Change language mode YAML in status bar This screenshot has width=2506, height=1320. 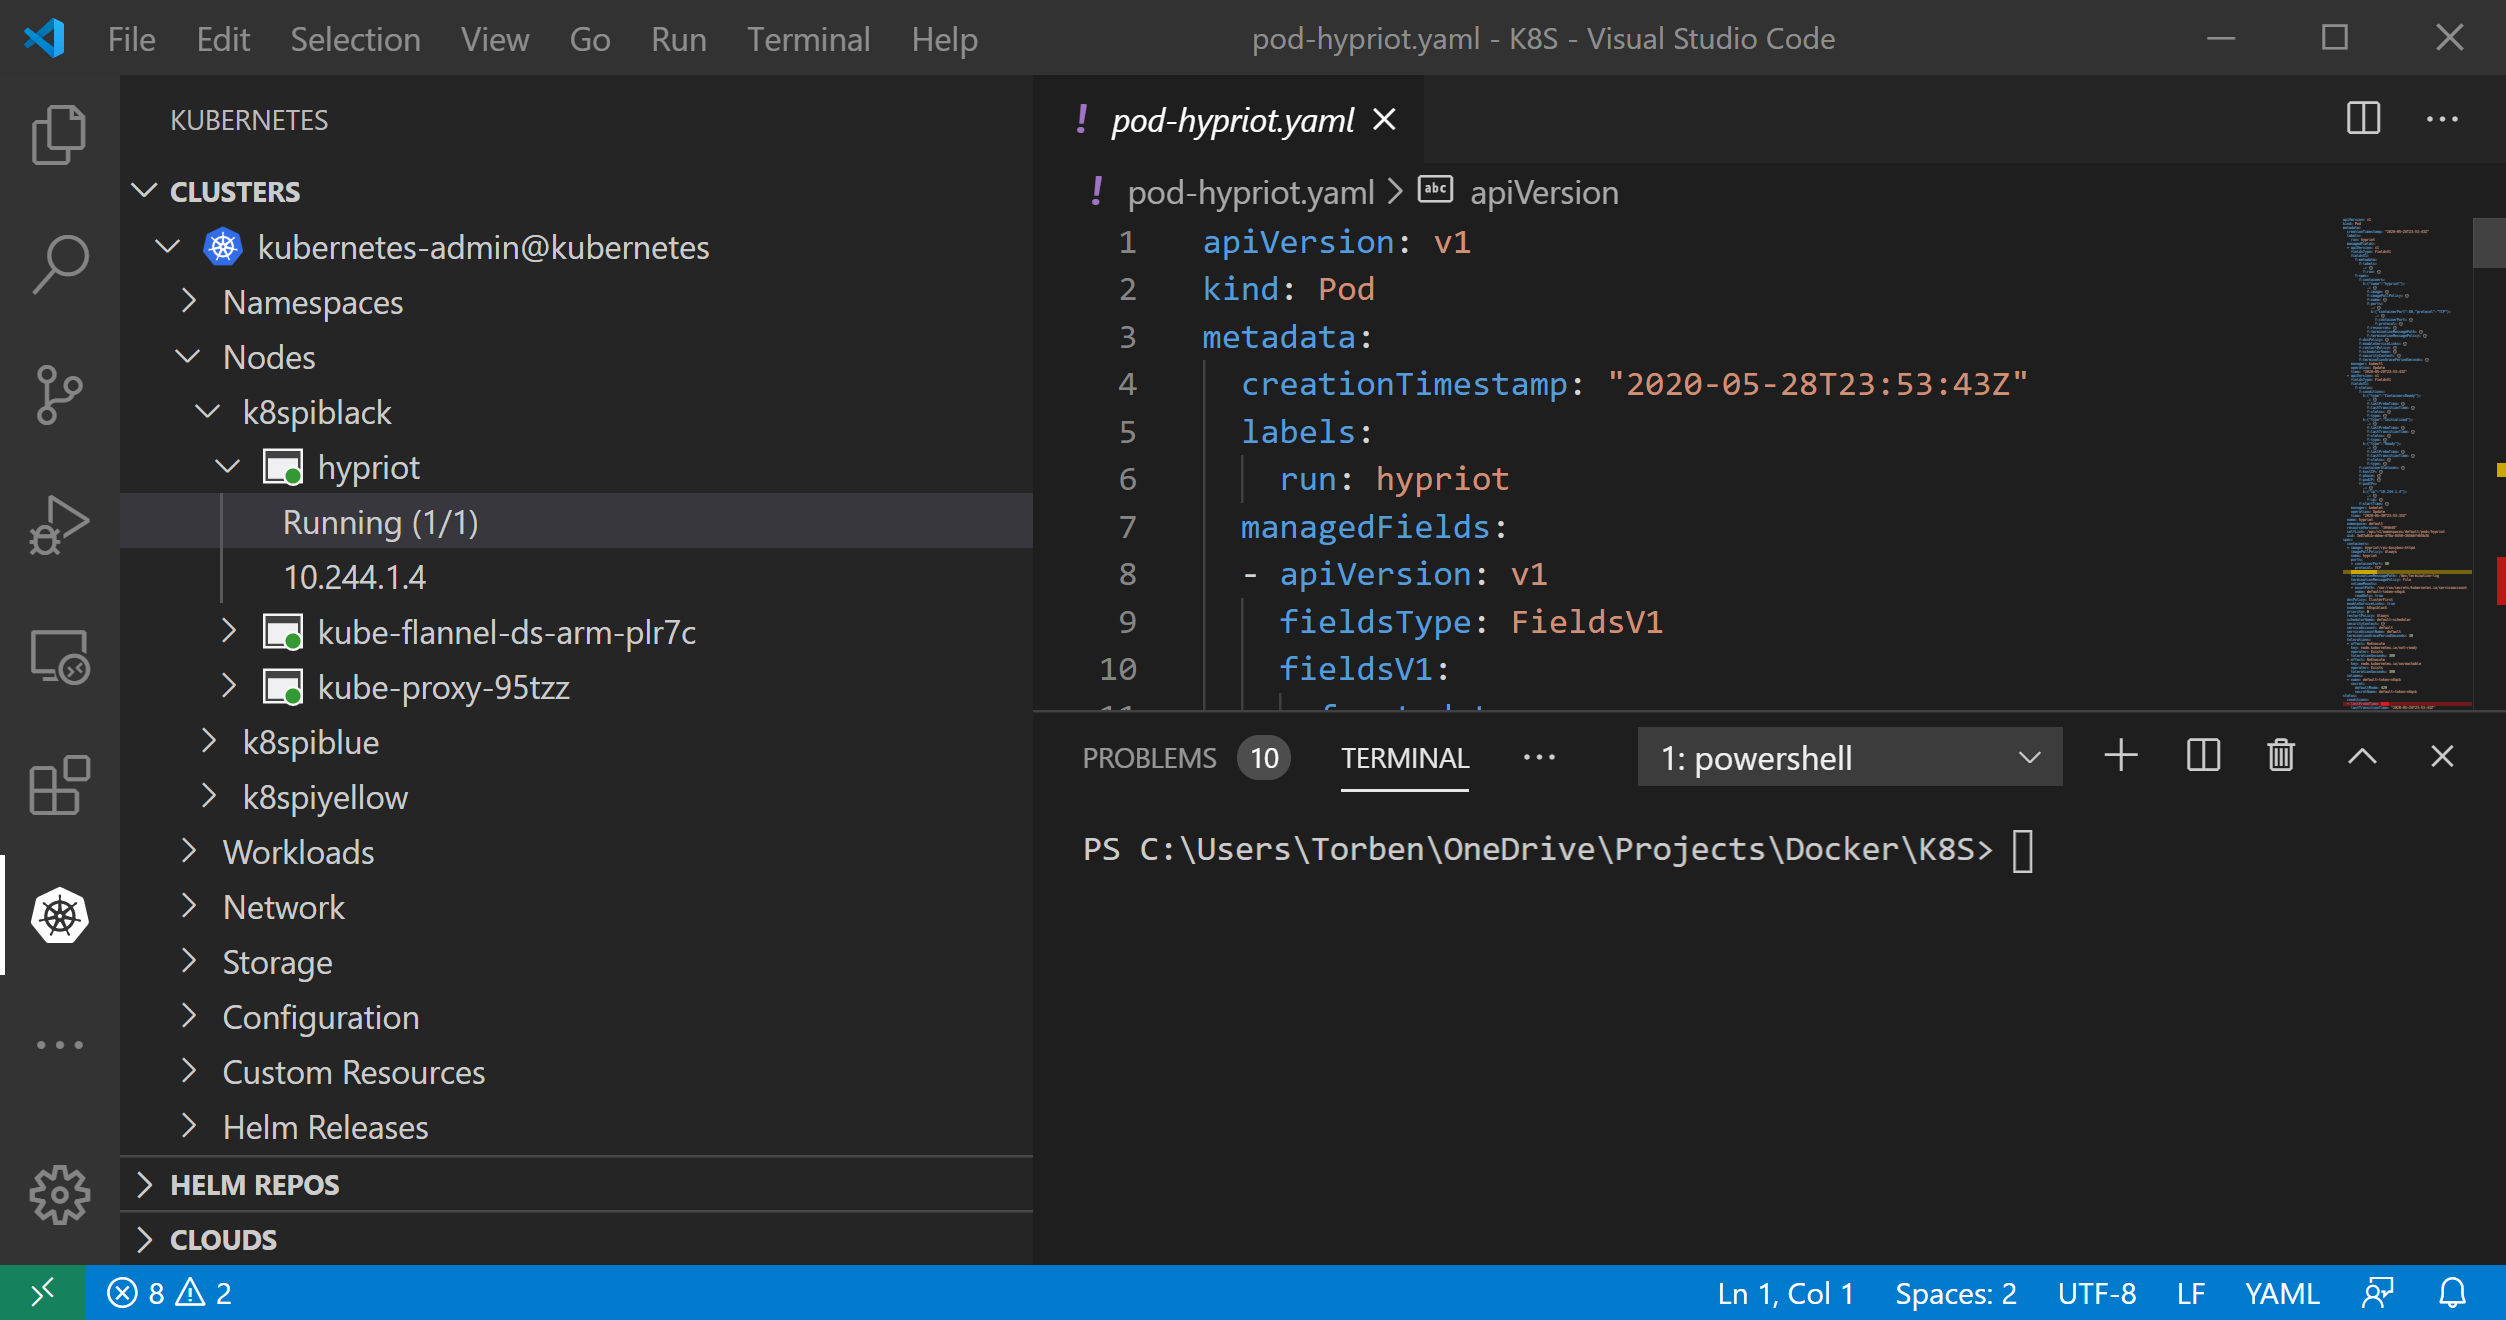[x=2282, y=1293]
